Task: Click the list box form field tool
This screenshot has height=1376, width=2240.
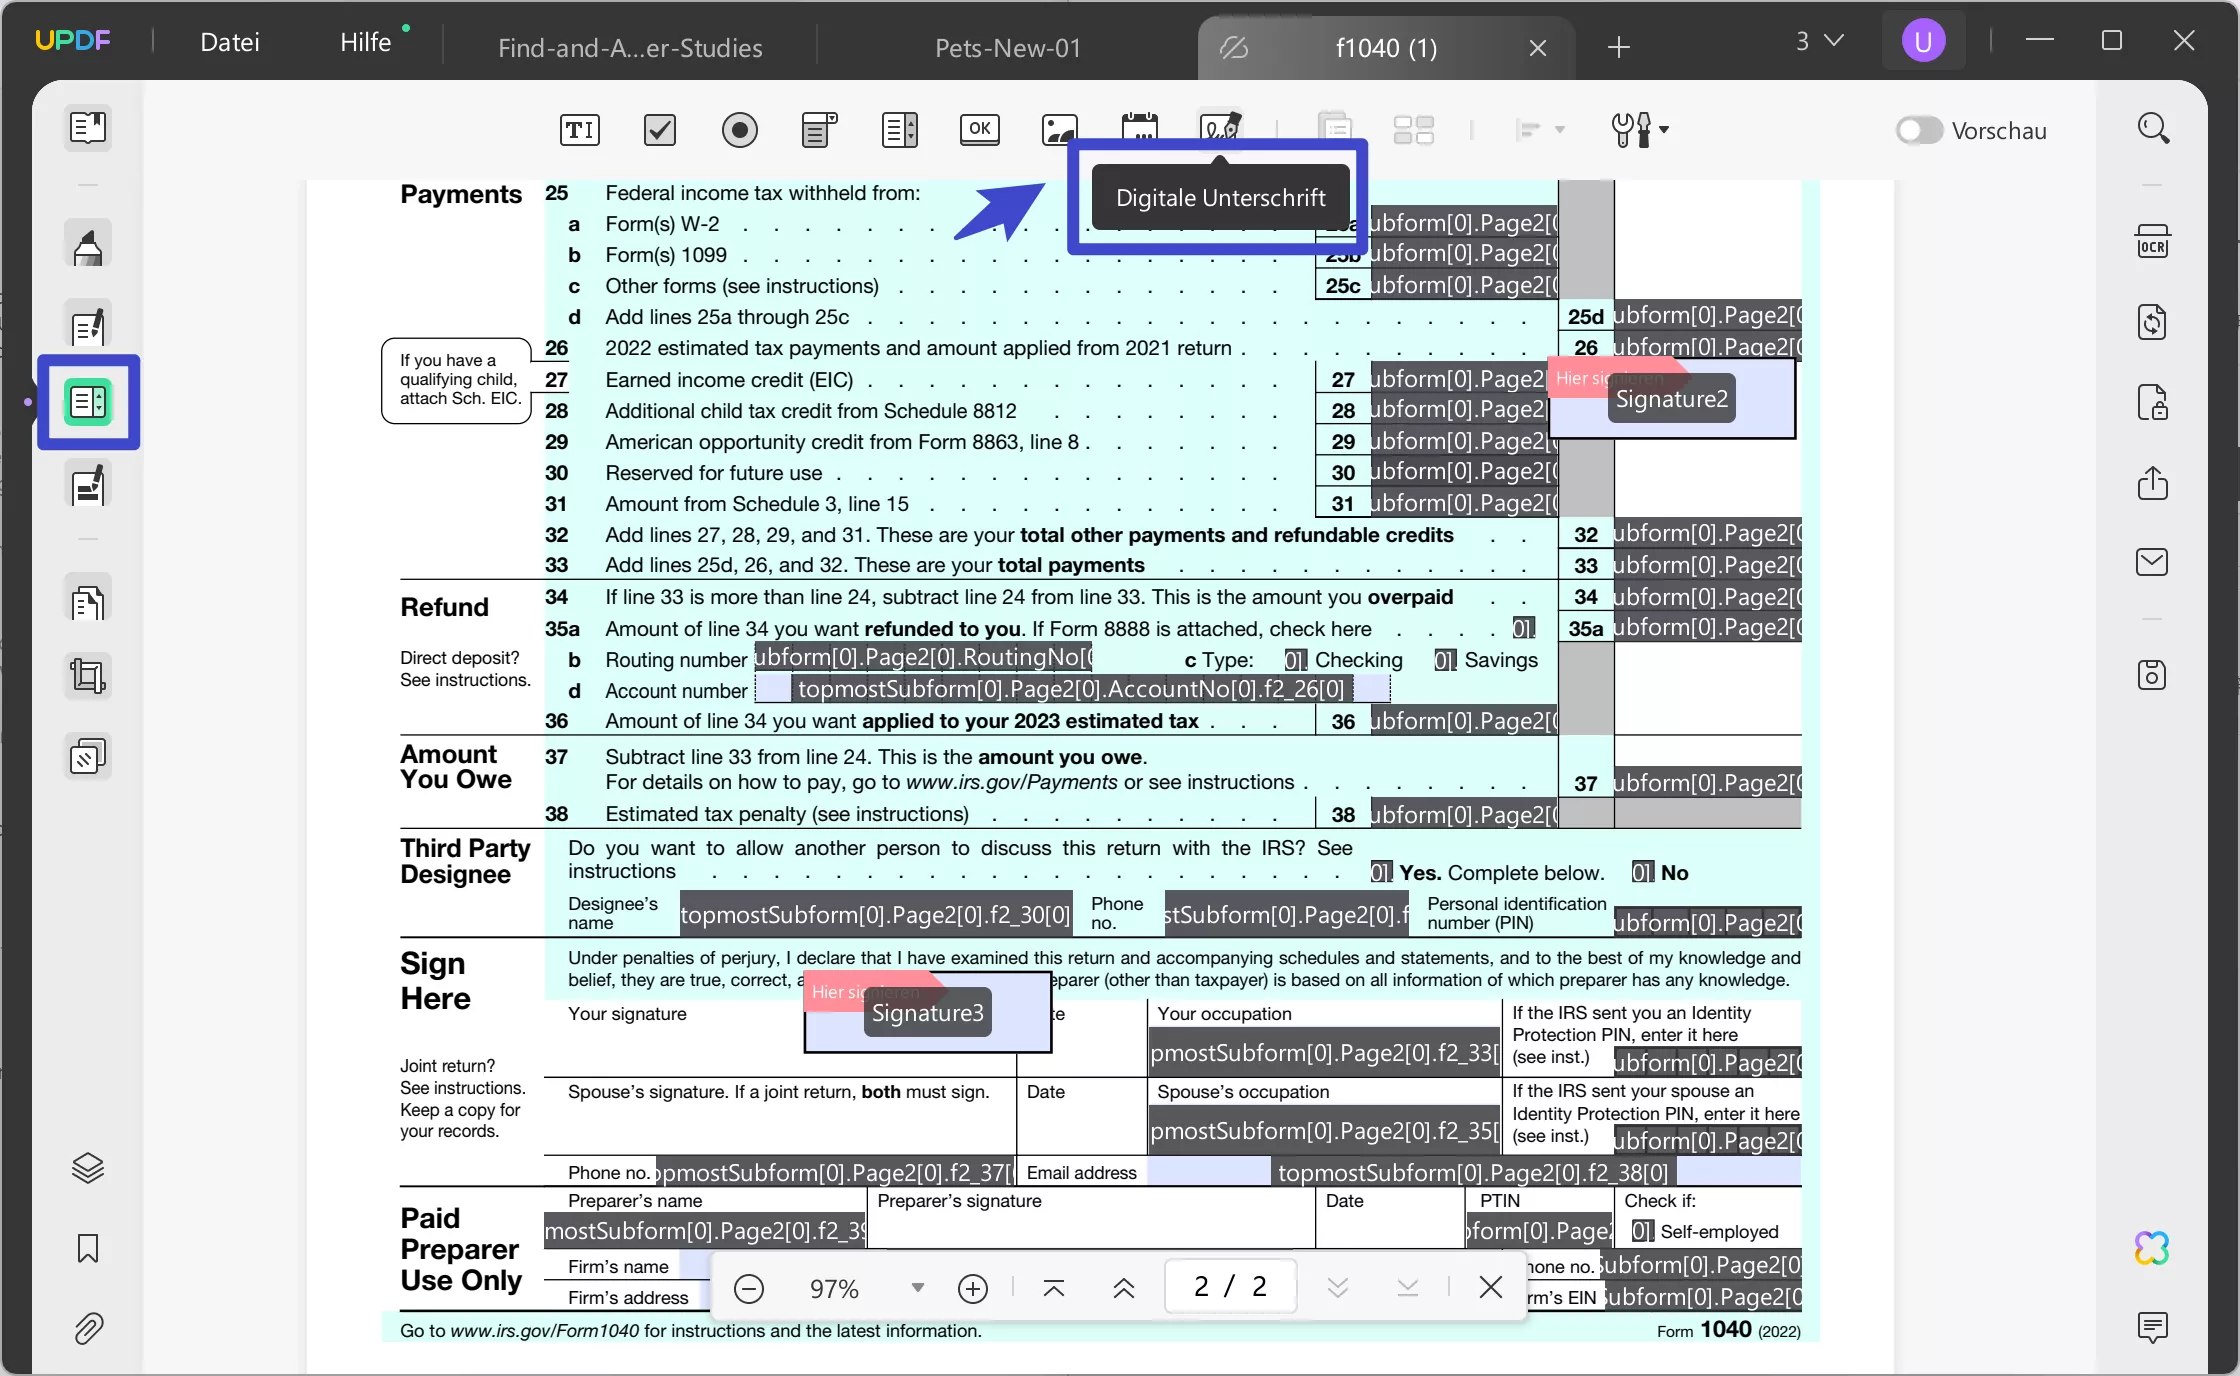Action: click(901, 130)
